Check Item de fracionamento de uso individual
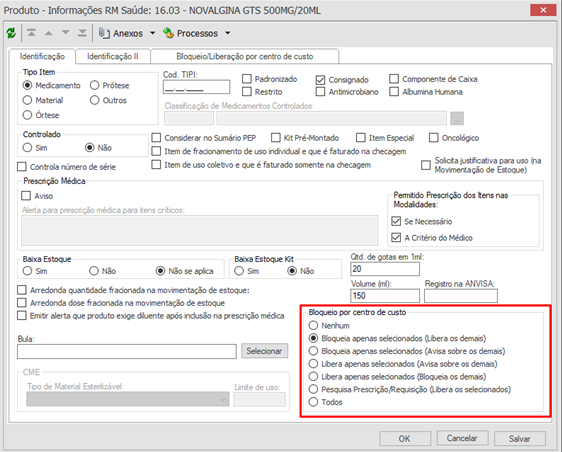Image resolution: width=562 pixels, height=452 pixels. [156, 151]
